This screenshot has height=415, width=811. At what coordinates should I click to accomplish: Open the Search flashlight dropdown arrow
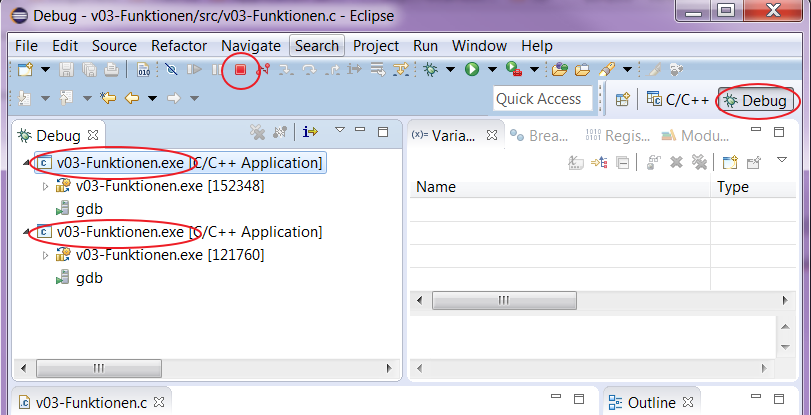[627, 69]
